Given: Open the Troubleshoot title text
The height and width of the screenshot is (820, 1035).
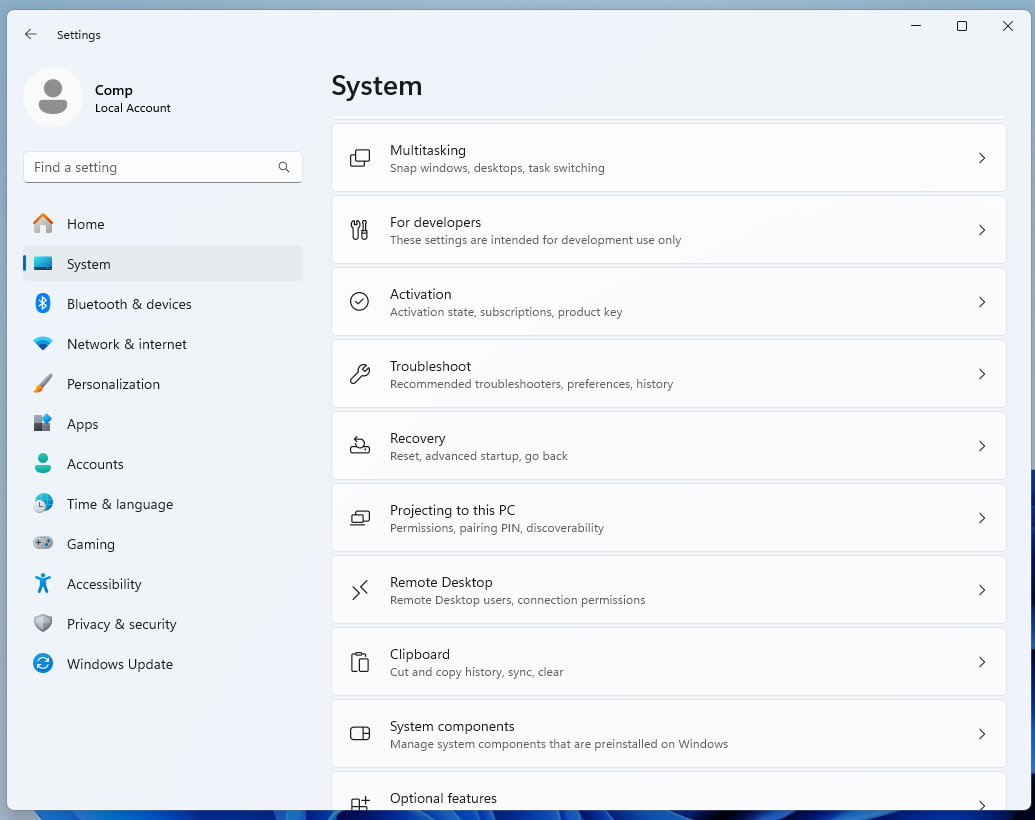Looking at the screenshot, I should pos(430,366).
